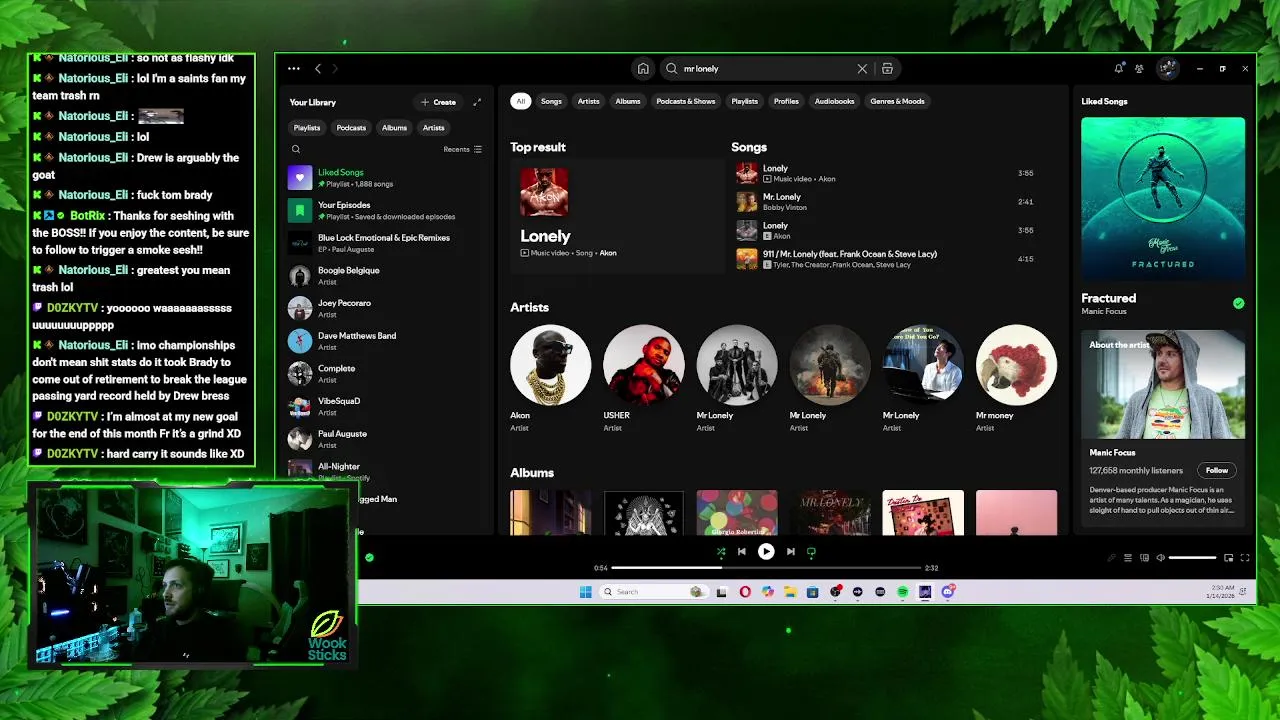Enter full screen mode

click(x=1245, y=558)
